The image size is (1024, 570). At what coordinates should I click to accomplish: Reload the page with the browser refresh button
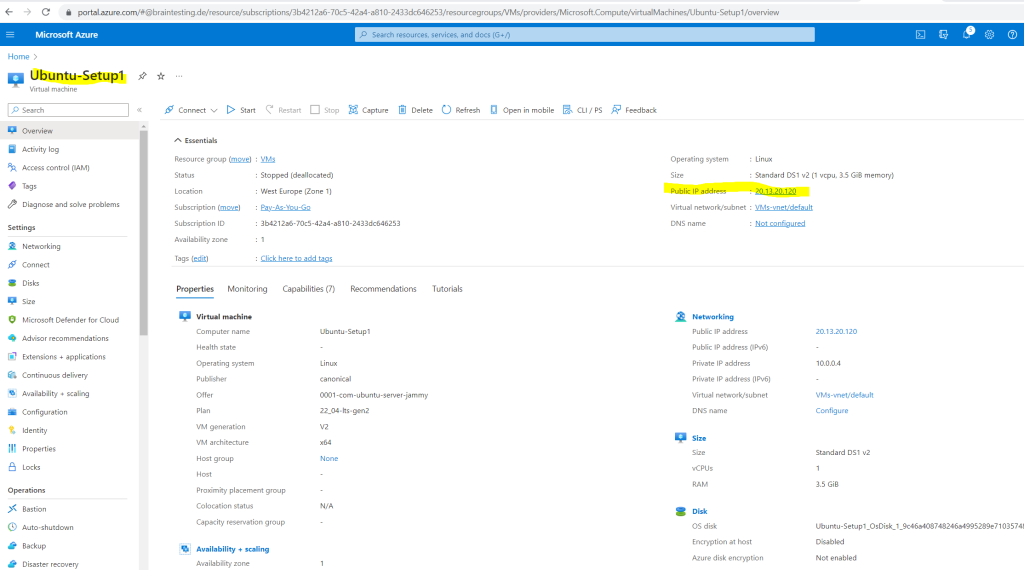coord(46,12)
